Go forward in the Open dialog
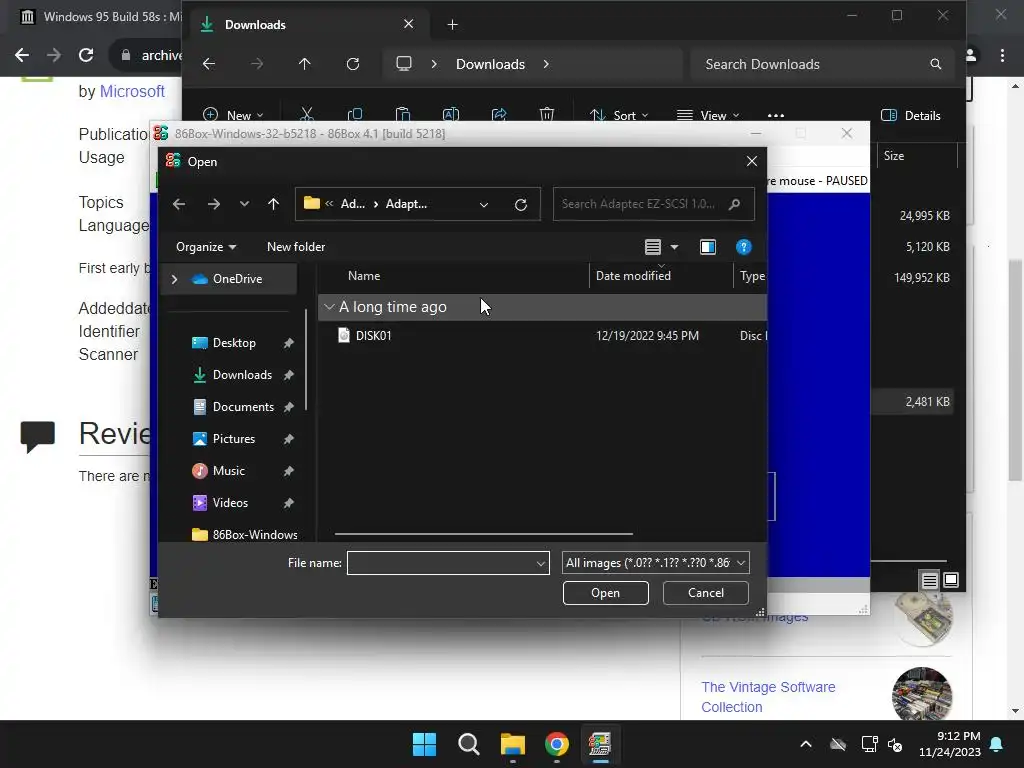Viewport: 1024px width, 768px height. tap(214, 204)
